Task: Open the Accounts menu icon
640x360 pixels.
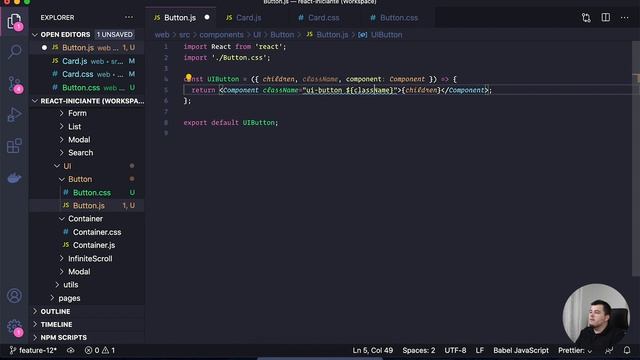Action: click(14, 296)
